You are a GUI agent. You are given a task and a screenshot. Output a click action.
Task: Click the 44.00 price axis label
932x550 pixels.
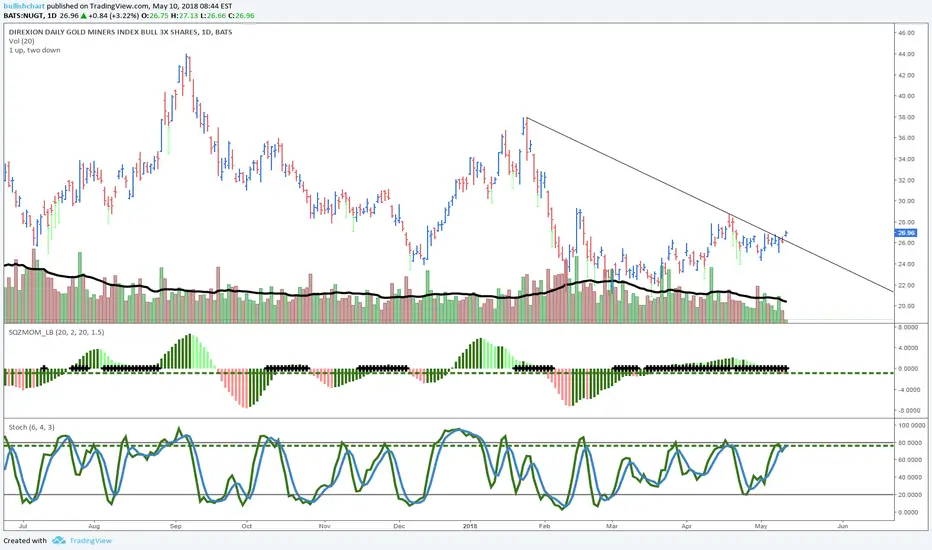(x=906, y=54)
